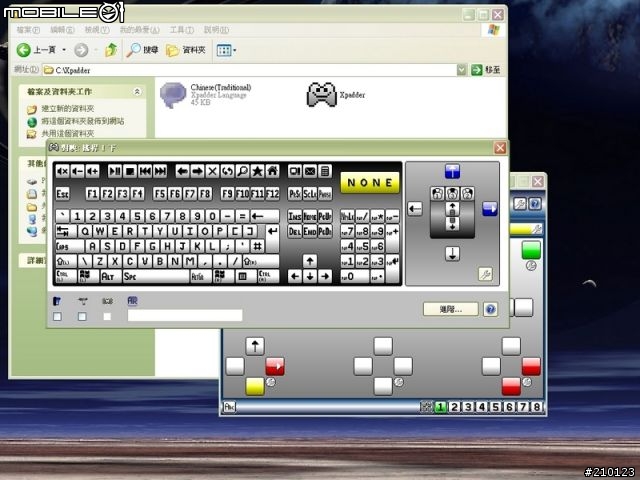Collapse the 檔案及資料夾工作 panel chevron
640x480 pixels.
click(x=137, y=91)
